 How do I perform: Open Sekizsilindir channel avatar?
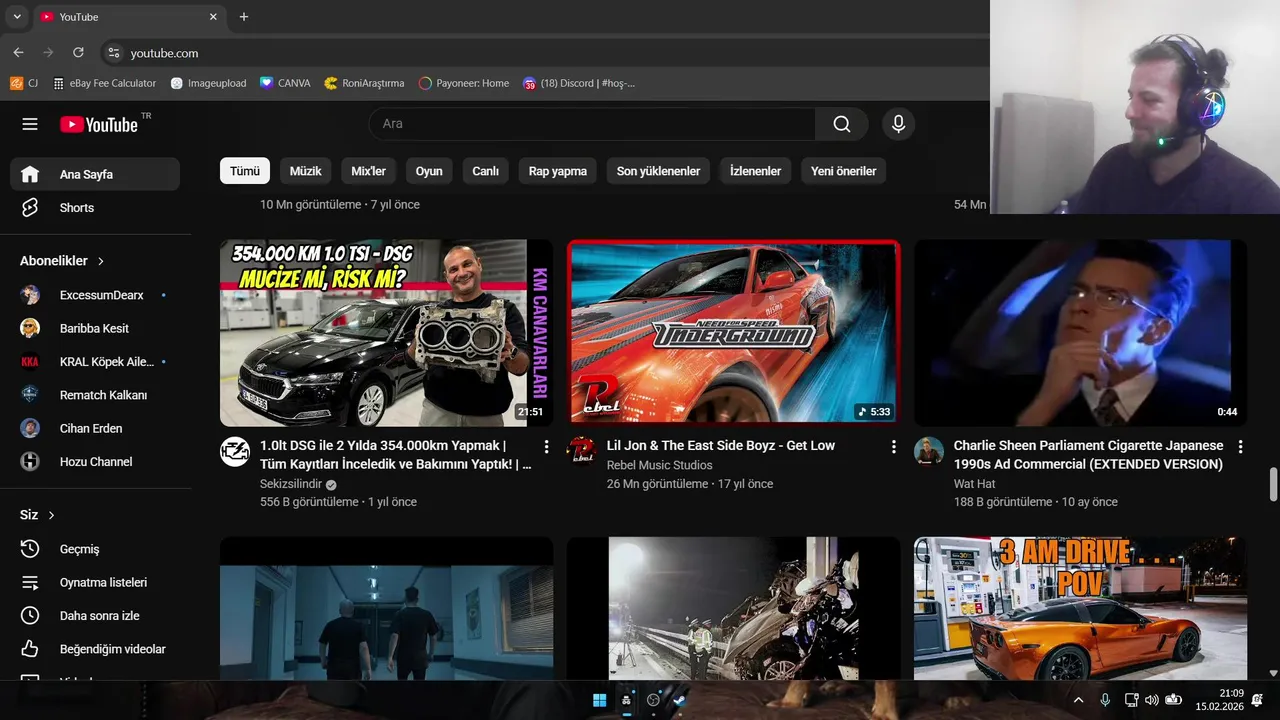coord(235,452)
